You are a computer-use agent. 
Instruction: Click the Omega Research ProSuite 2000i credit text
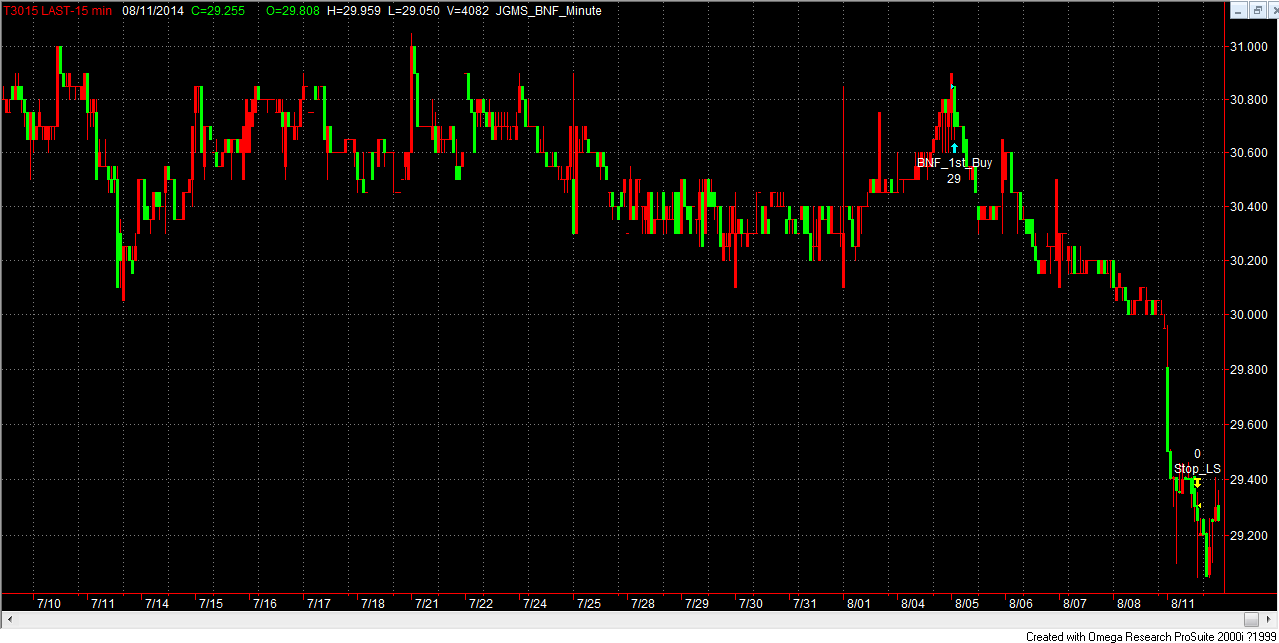(1151, 636)
